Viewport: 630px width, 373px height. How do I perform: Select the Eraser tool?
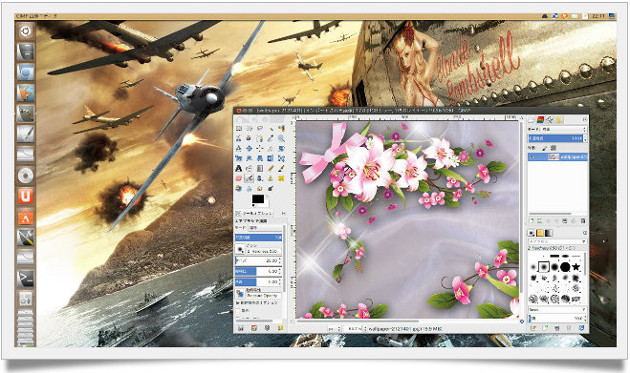click(239, 178)
